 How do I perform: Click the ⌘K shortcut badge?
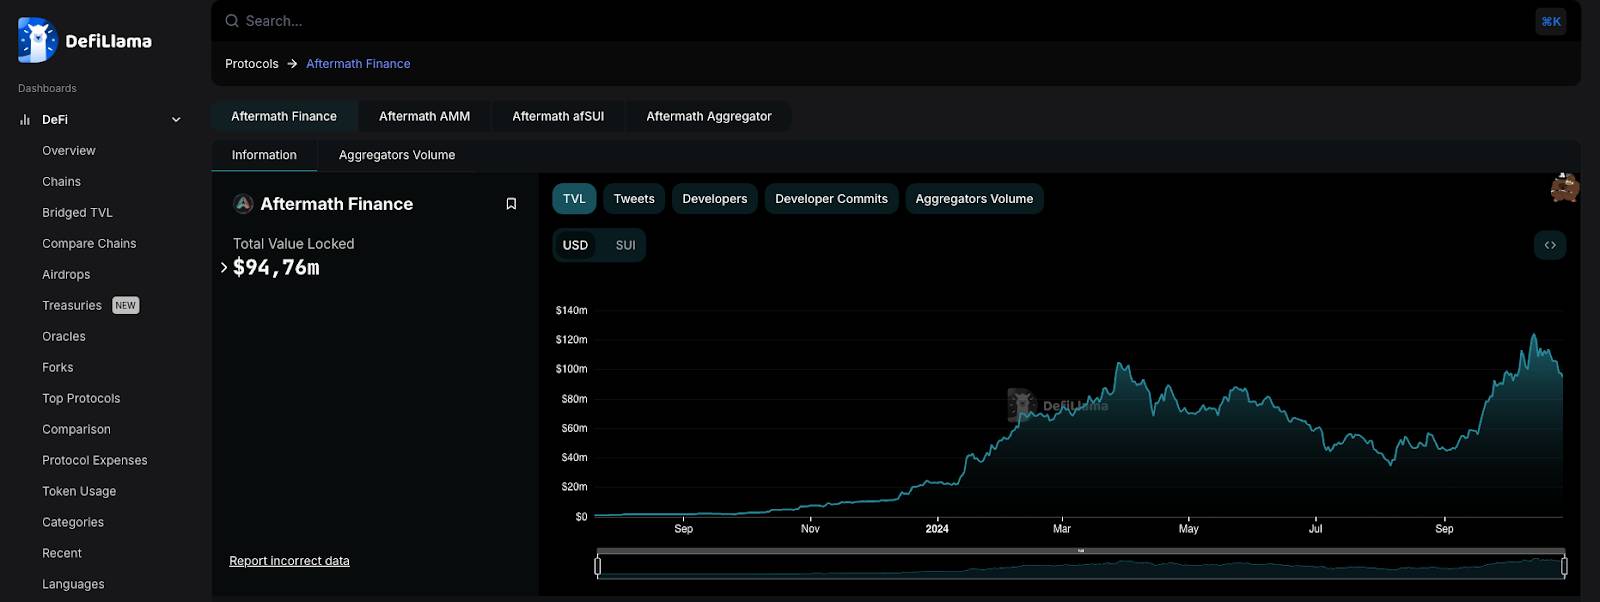tap(1551, 21)
